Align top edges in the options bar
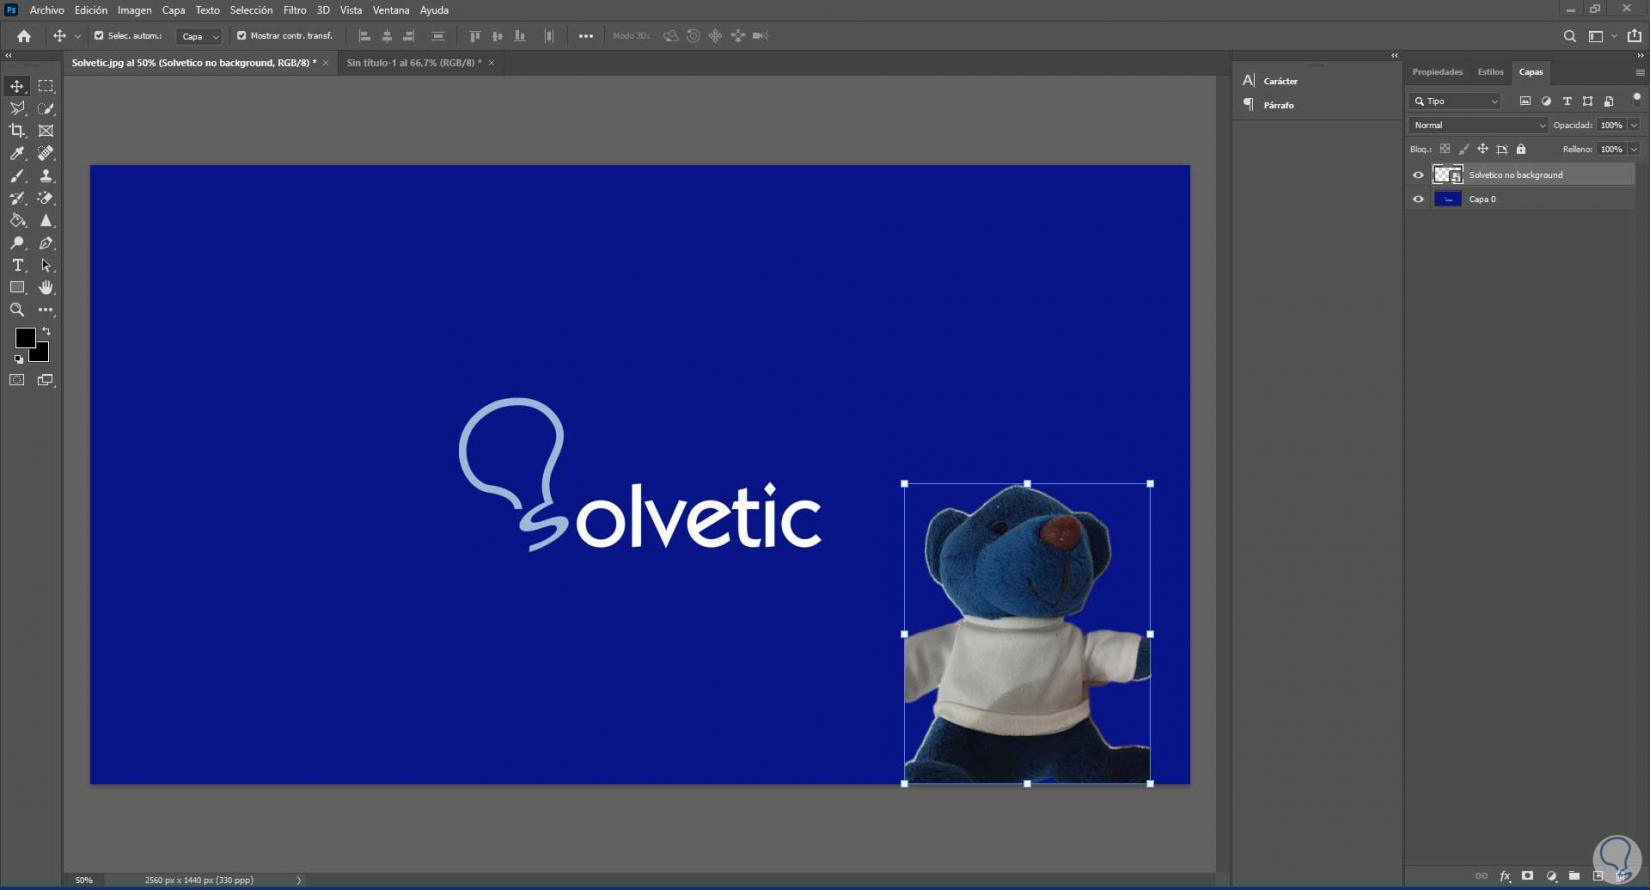 (474, 36)
